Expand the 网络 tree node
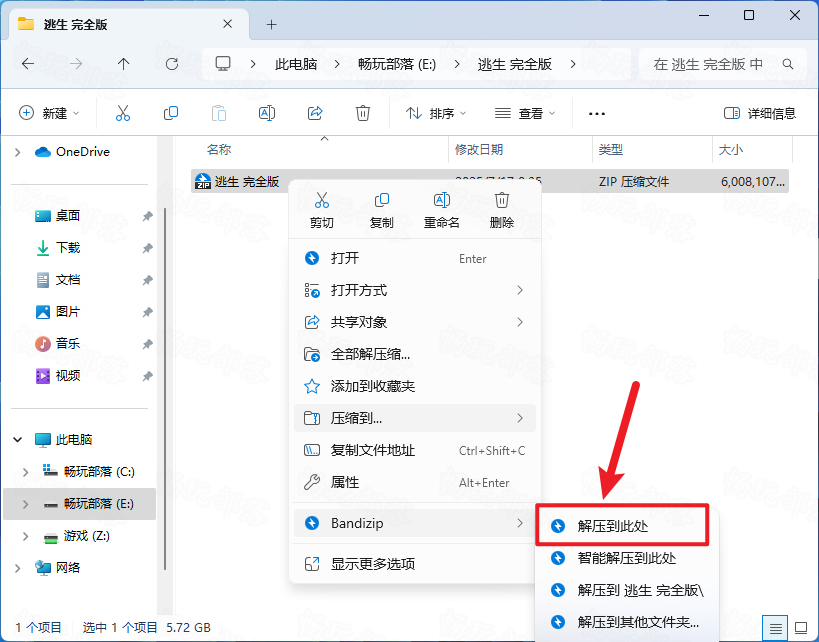The height and width of the screenshot is (642, 819). click(18, 568)
